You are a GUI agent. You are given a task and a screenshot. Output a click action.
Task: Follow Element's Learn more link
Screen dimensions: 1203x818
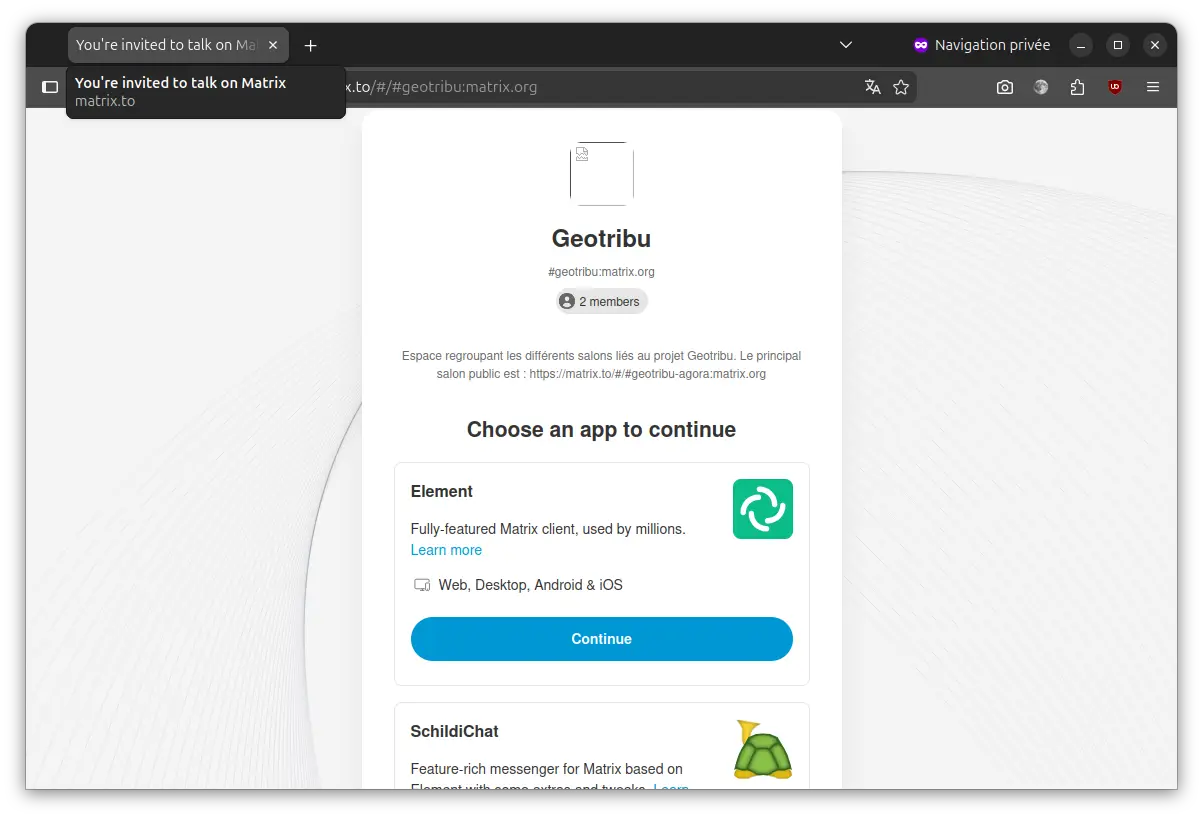(x=446, y=550)
